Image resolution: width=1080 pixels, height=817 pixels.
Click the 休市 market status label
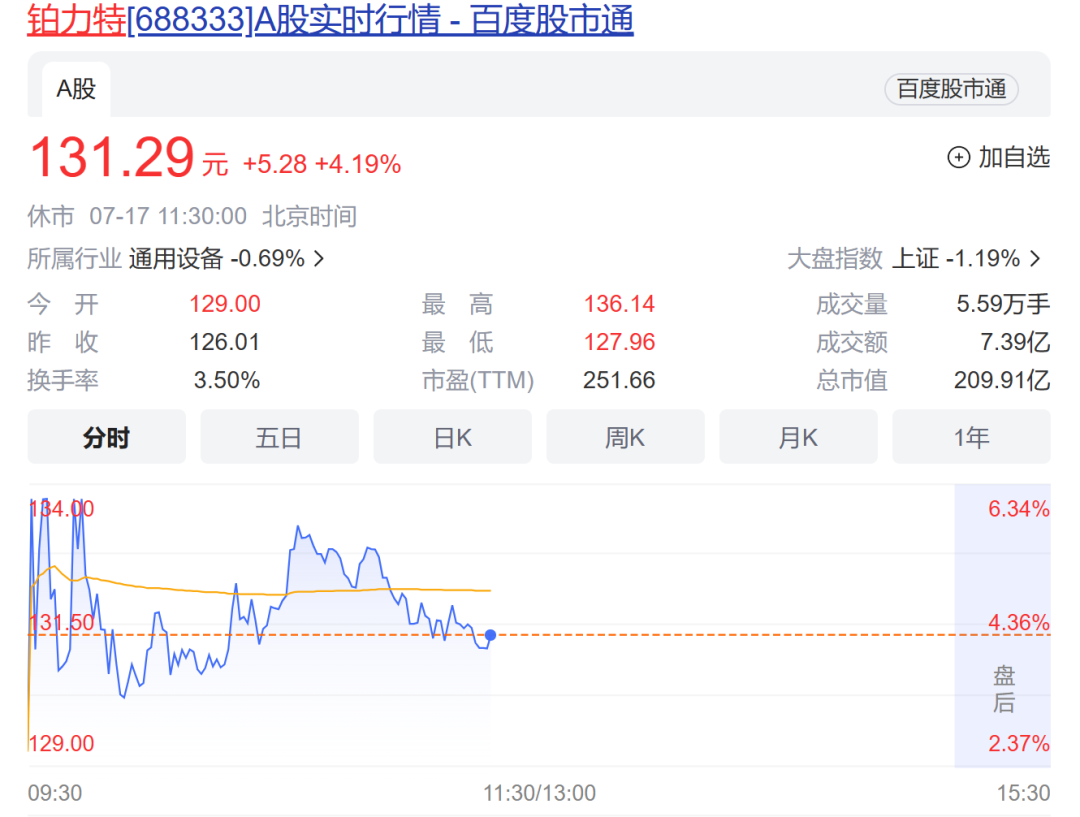(51, 216)
